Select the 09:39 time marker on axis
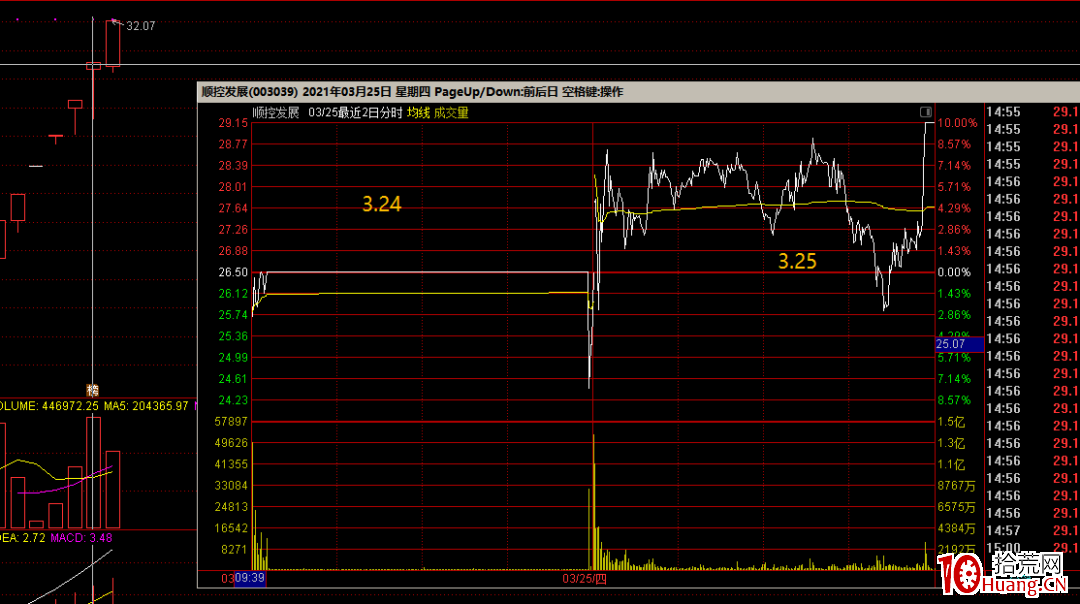The height and width of the screenshot is (604, 1080). pos(249,578)
